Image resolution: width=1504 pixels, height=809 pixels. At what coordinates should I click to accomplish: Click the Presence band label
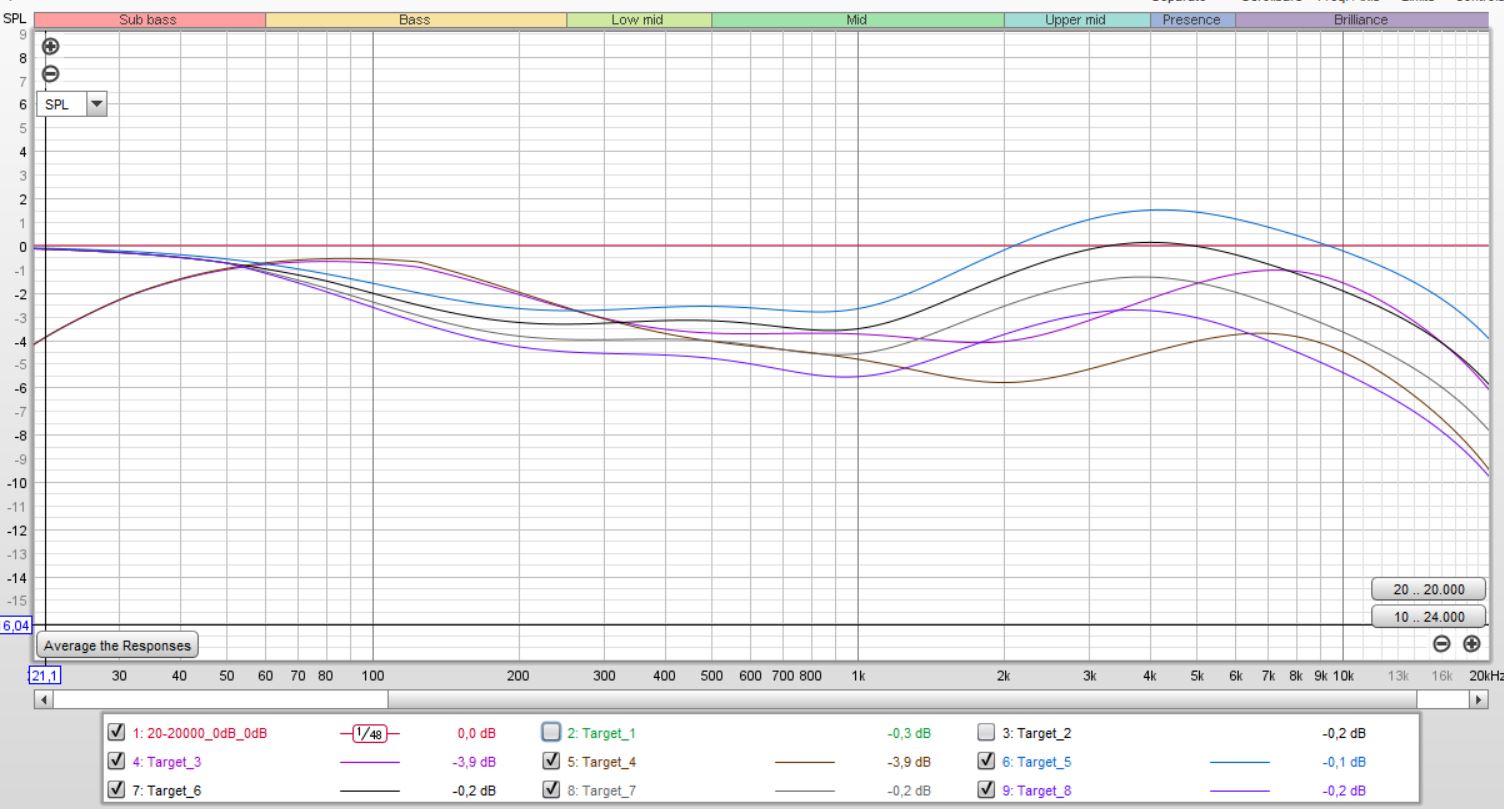point(1191,19)
